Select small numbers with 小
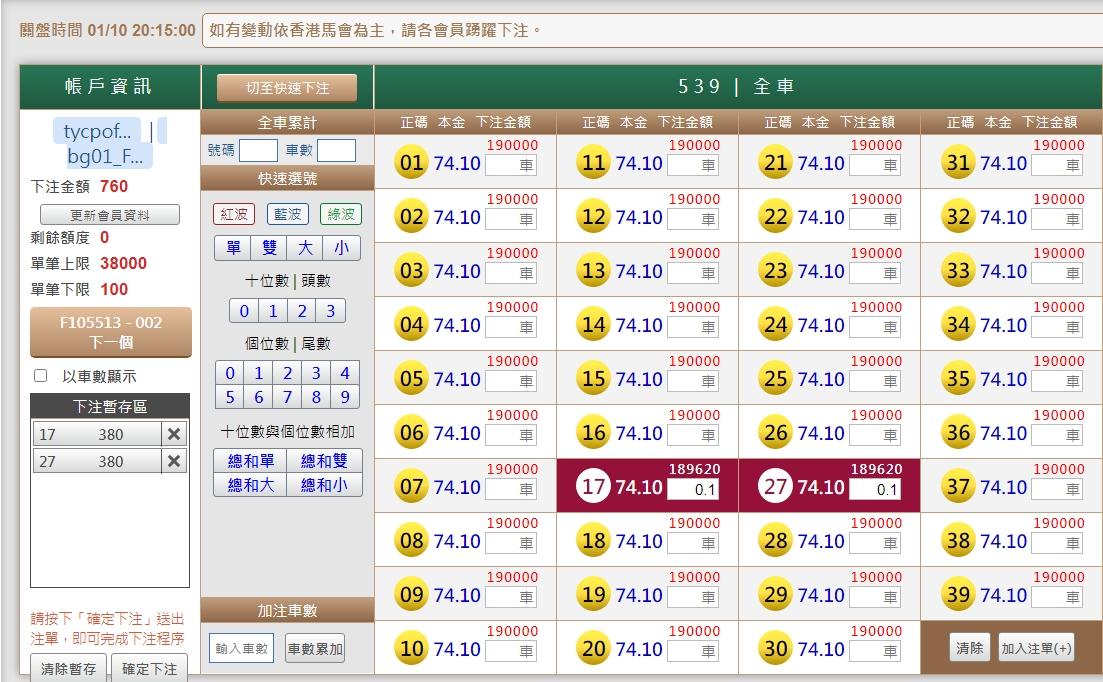The height and width of the screenshot is (682, 1103). click(x=342, y=247)
